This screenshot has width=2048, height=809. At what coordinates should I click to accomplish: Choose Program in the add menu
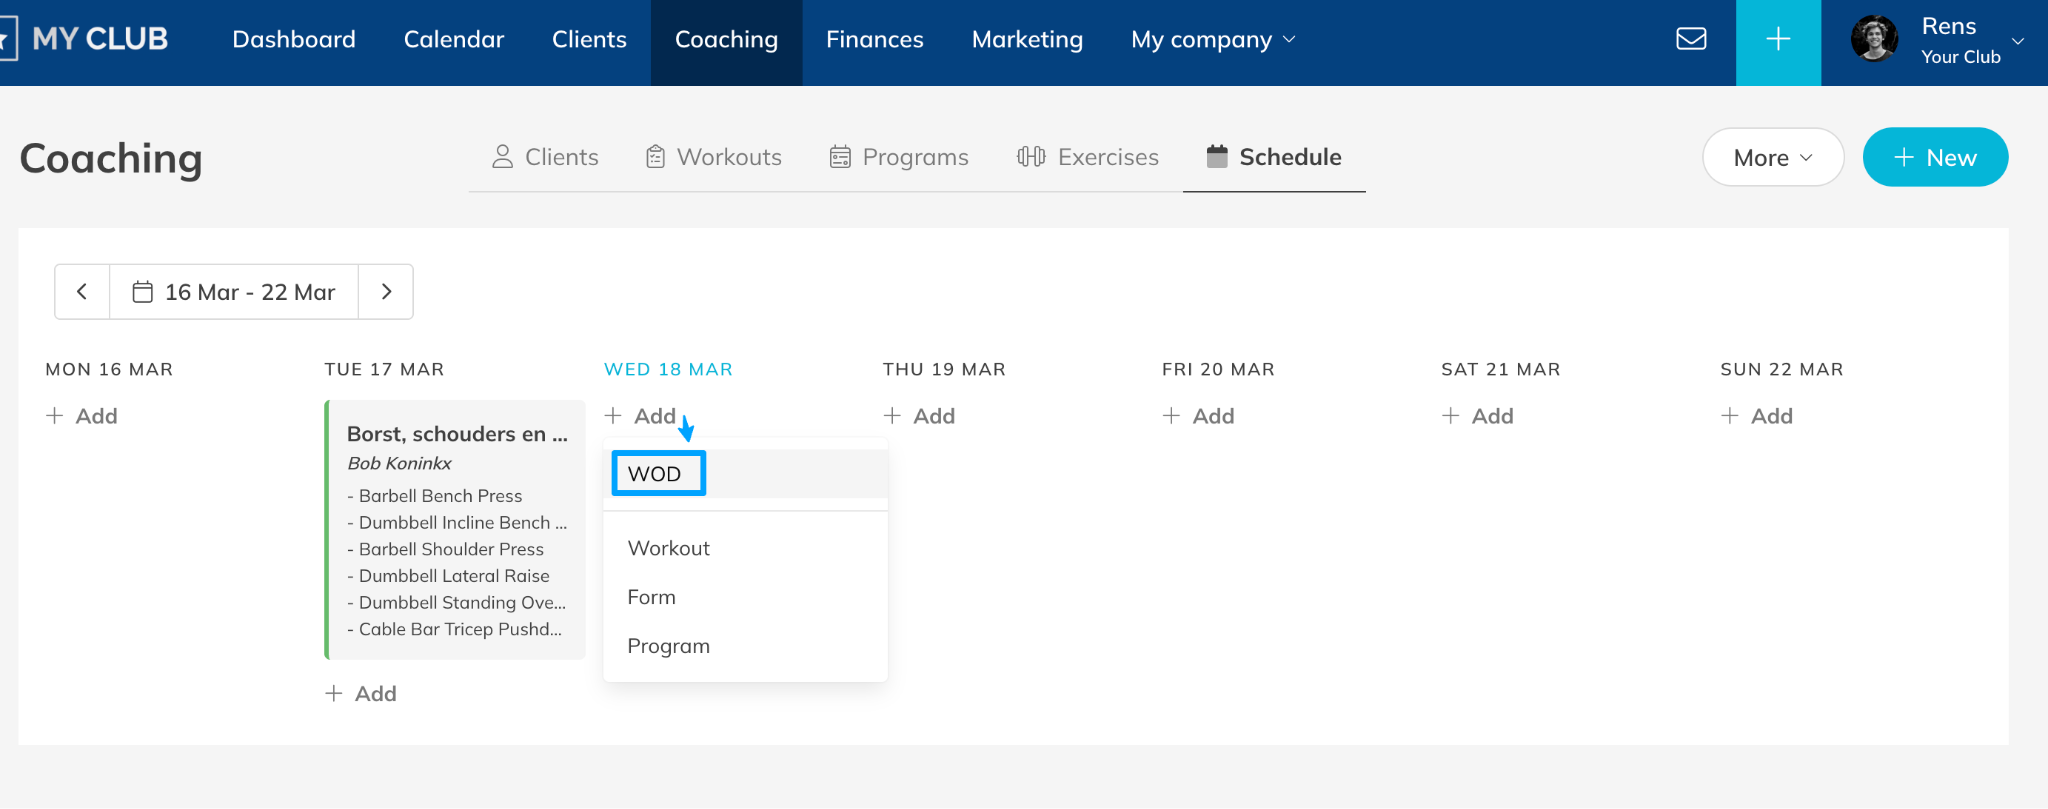point(668,646)
